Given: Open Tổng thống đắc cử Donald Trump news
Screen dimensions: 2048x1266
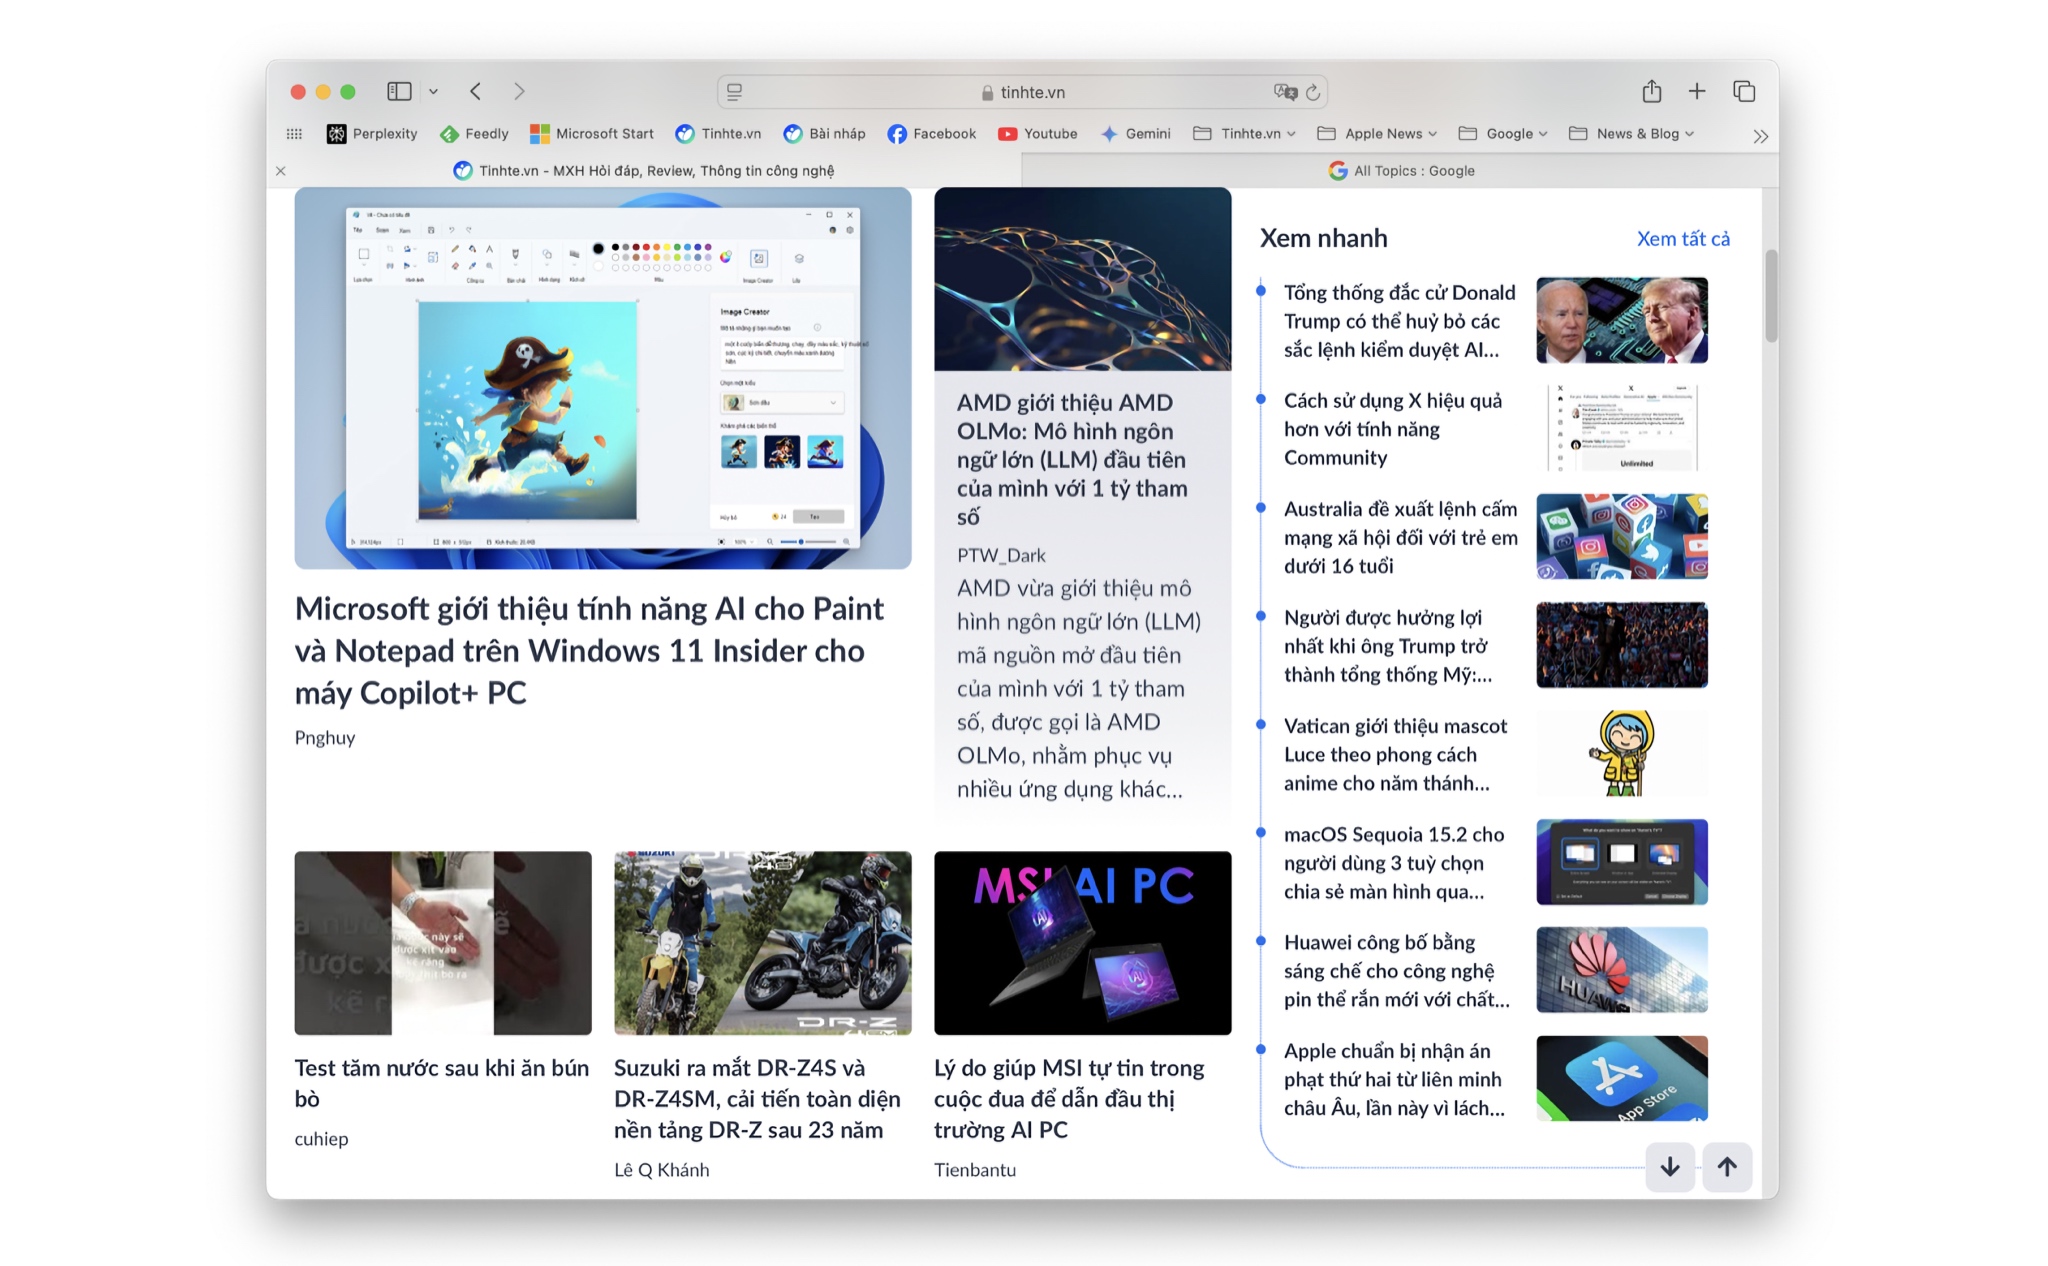Looking at the screenshot, I should 1399,321.
